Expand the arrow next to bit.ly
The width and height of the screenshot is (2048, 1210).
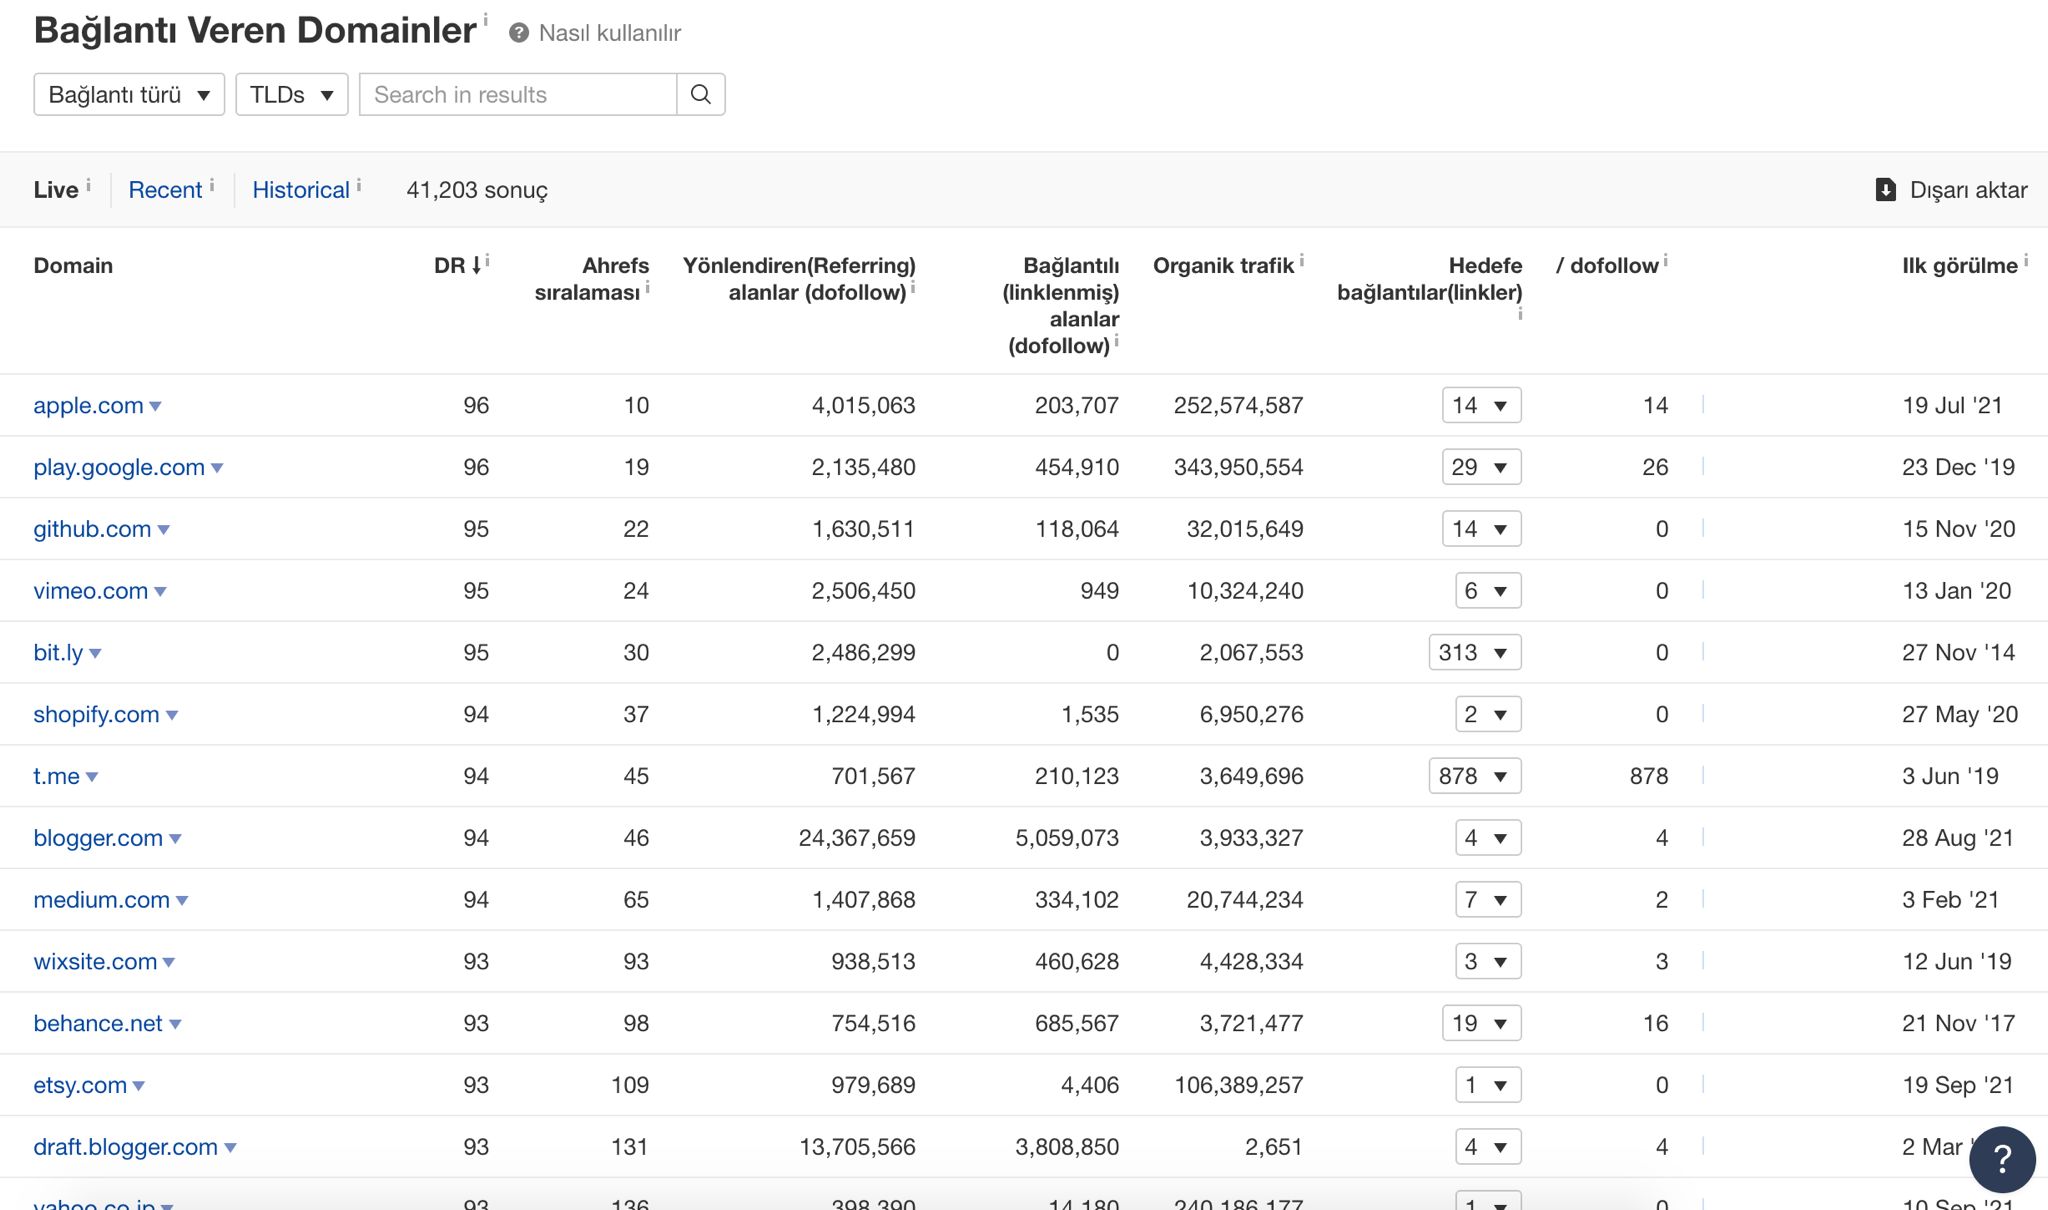(95, 654)
